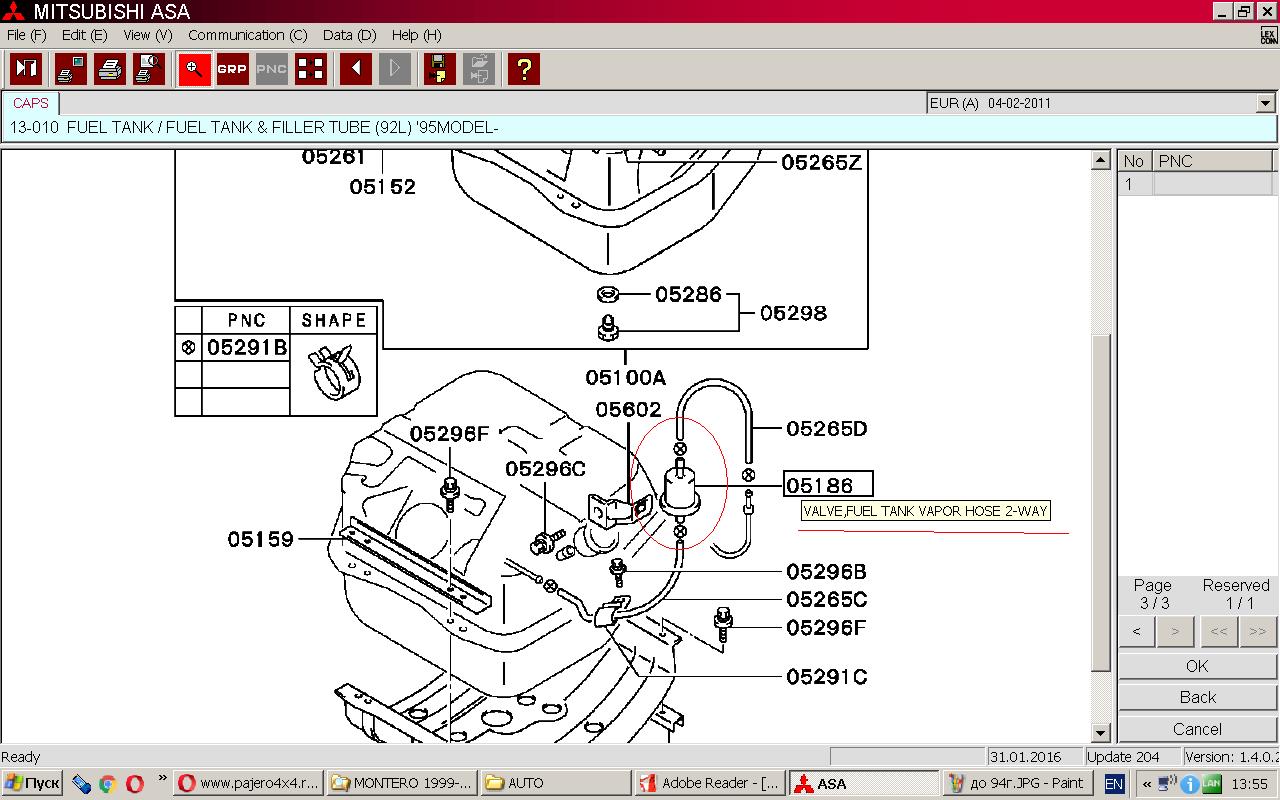Expand the EUR (A) region dropdown

pos(1265,103)
